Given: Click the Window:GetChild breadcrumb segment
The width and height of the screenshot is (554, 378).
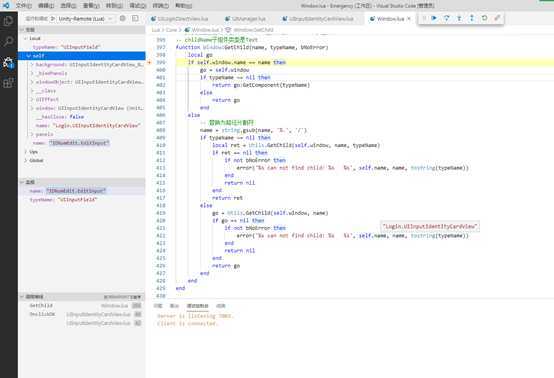Looking at the screenshot, I should pos(253,30).
